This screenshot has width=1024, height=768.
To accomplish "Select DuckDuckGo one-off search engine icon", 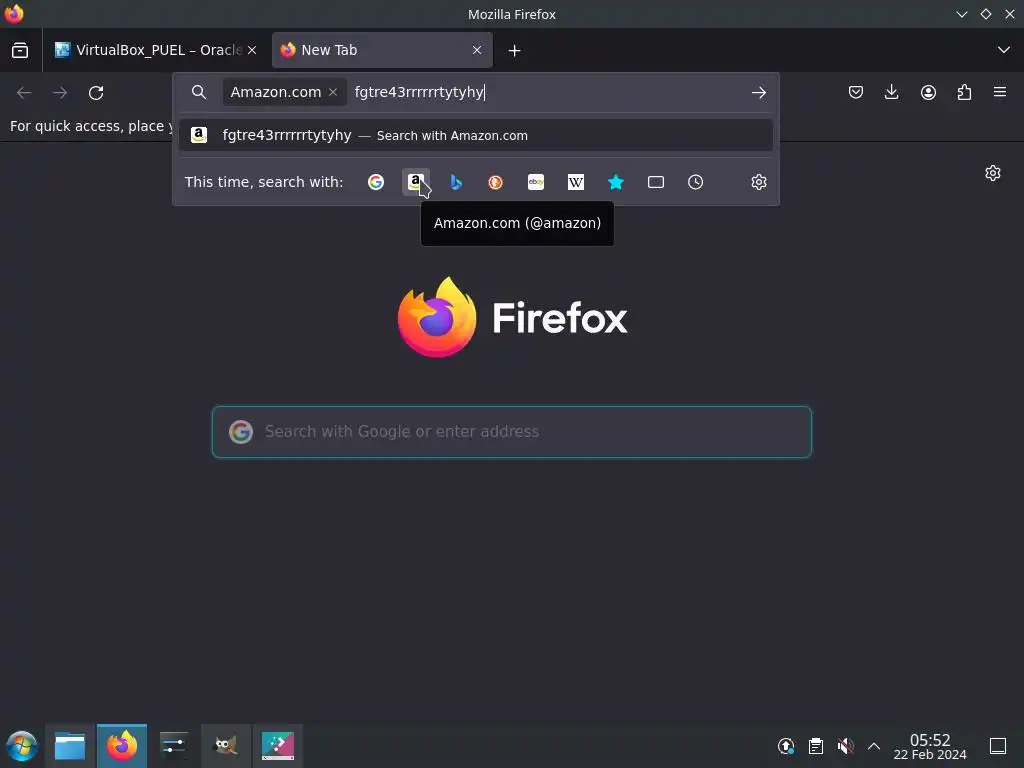I will coord(496,182).
